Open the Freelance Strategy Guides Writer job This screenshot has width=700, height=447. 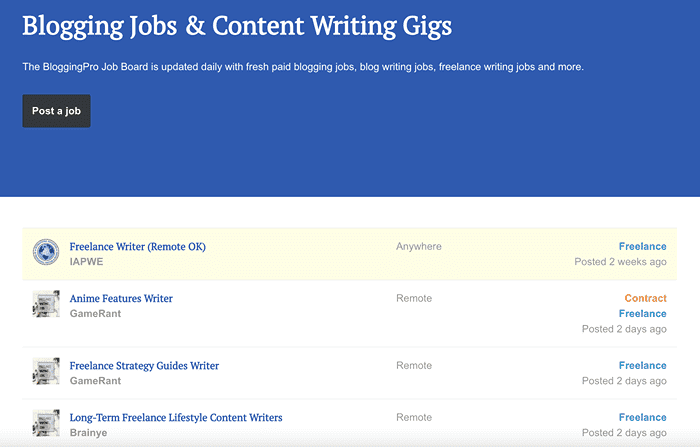[144, 365]
